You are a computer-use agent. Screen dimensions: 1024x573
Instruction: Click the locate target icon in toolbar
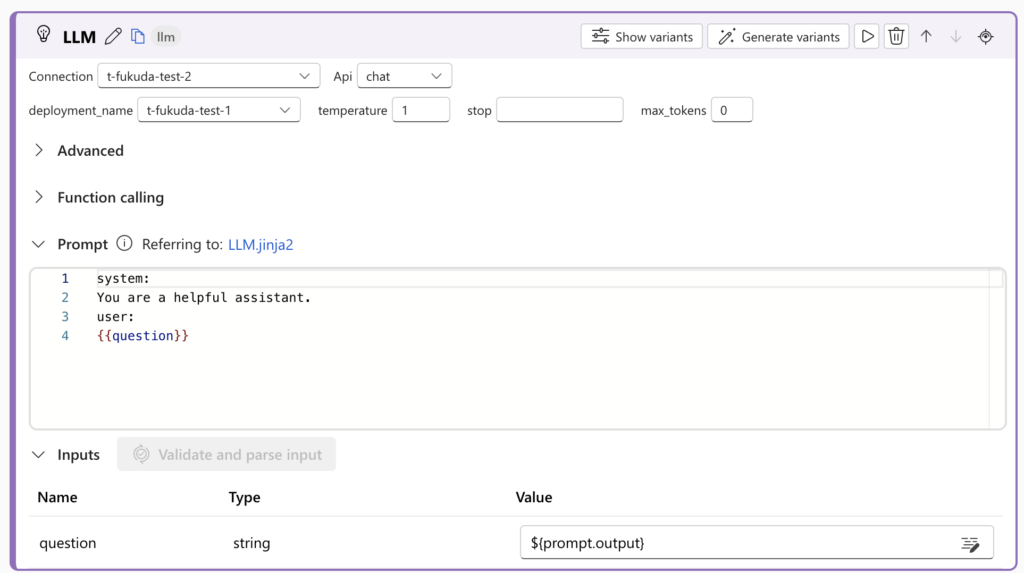986,37
